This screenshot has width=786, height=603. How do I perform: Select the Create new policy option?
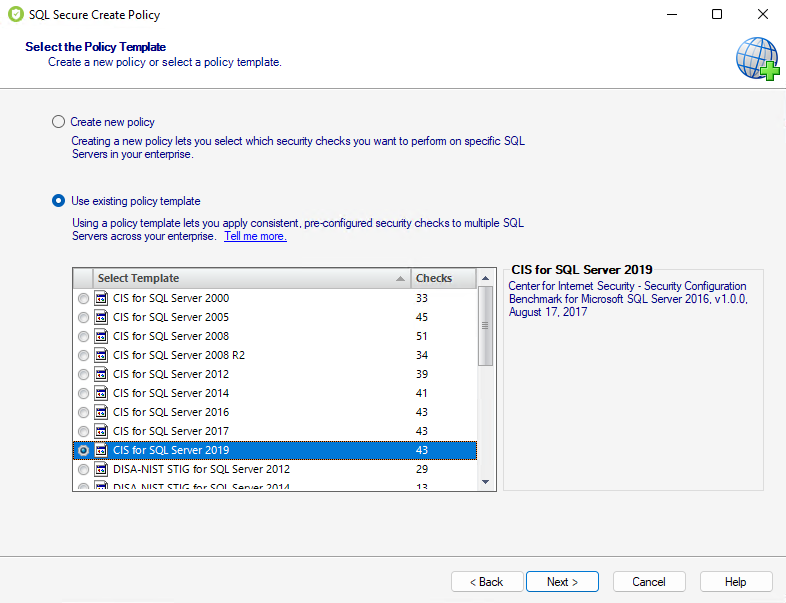(x=58, y=122)
